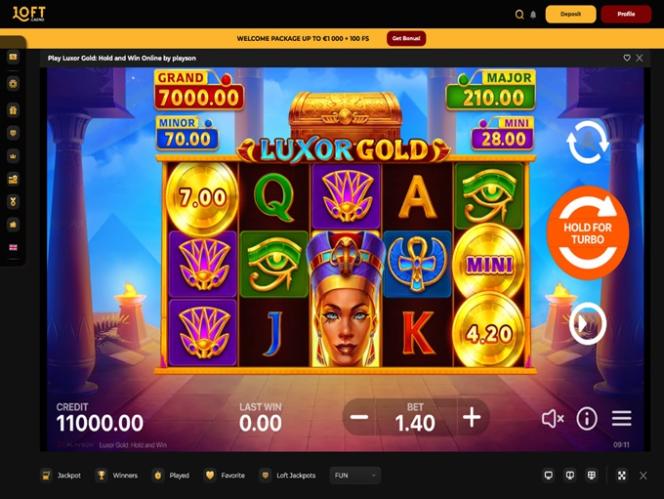This screenshot has height=499, width=664.
Task: Toggle the fullscreen icon in the bottom bar
Action: (622, 475)
